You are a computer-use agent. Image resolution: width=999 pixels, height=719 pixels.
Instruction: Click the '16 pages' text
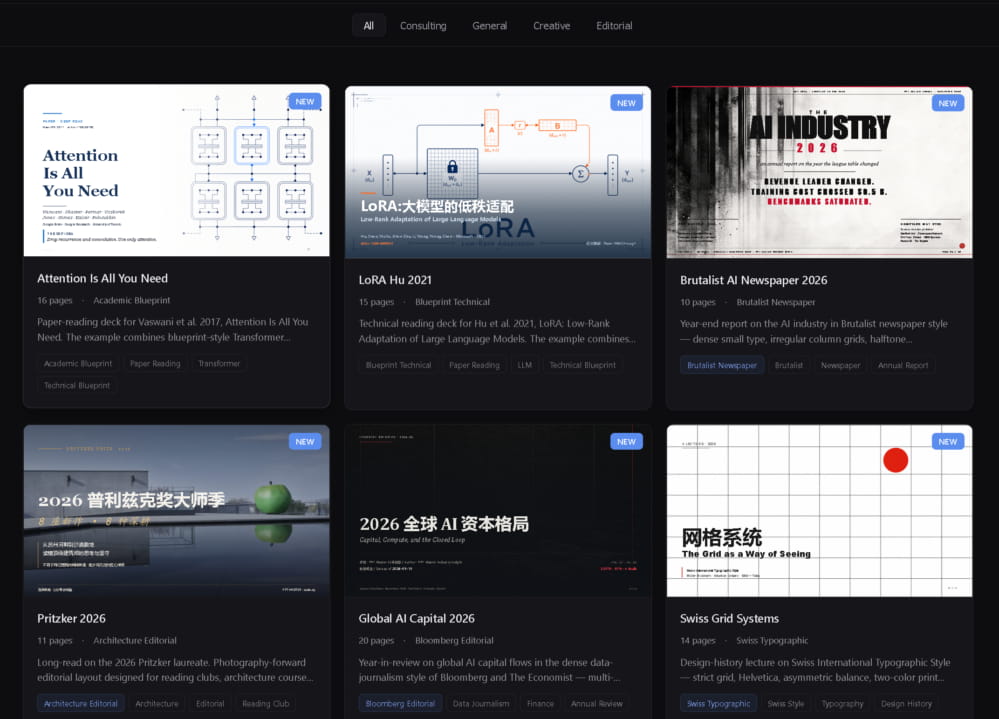click(x=55, y=300)
